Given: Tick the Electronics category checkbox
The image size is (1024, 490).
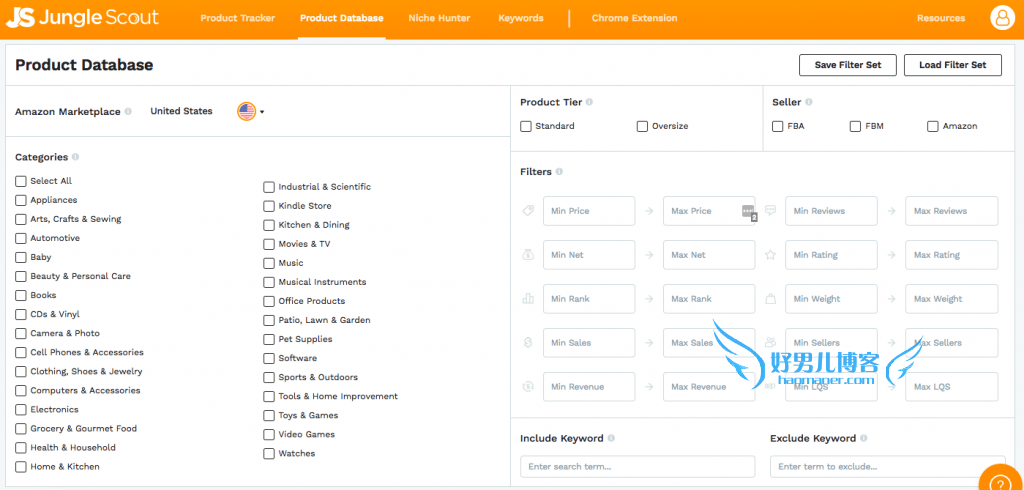Looking at the screenshot, I should pos(21,410).
